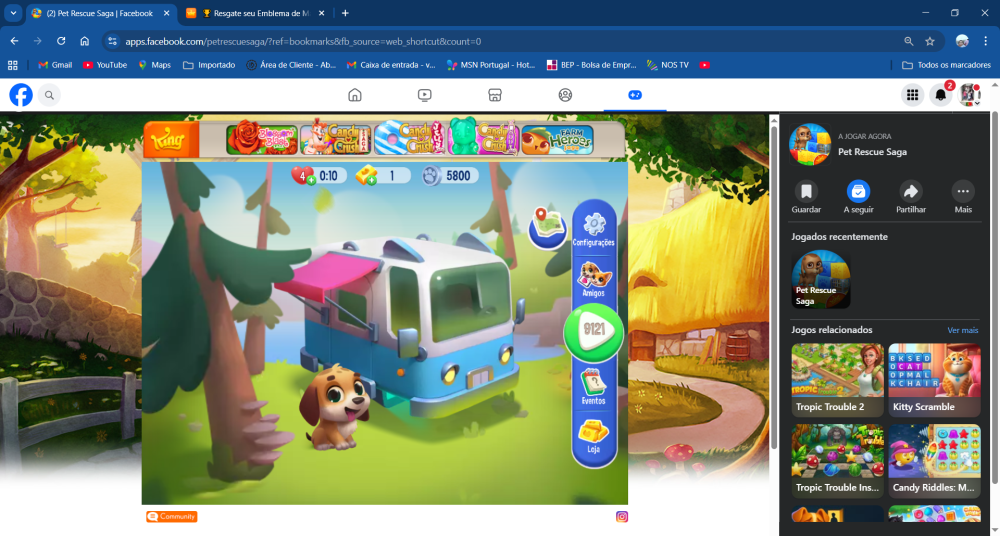
Task: Open NOS TV bookmark
Action: coord(667,65)
